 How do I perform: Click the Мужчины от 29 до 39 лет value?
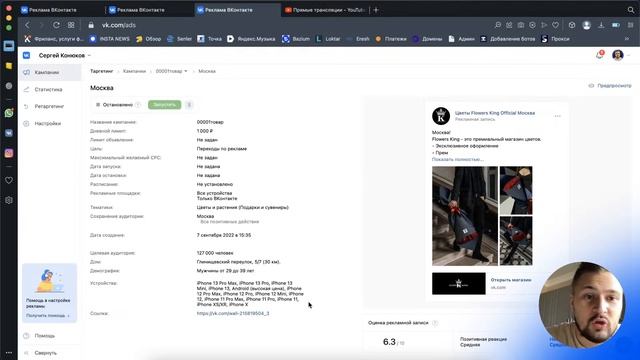tap(225, 271)
